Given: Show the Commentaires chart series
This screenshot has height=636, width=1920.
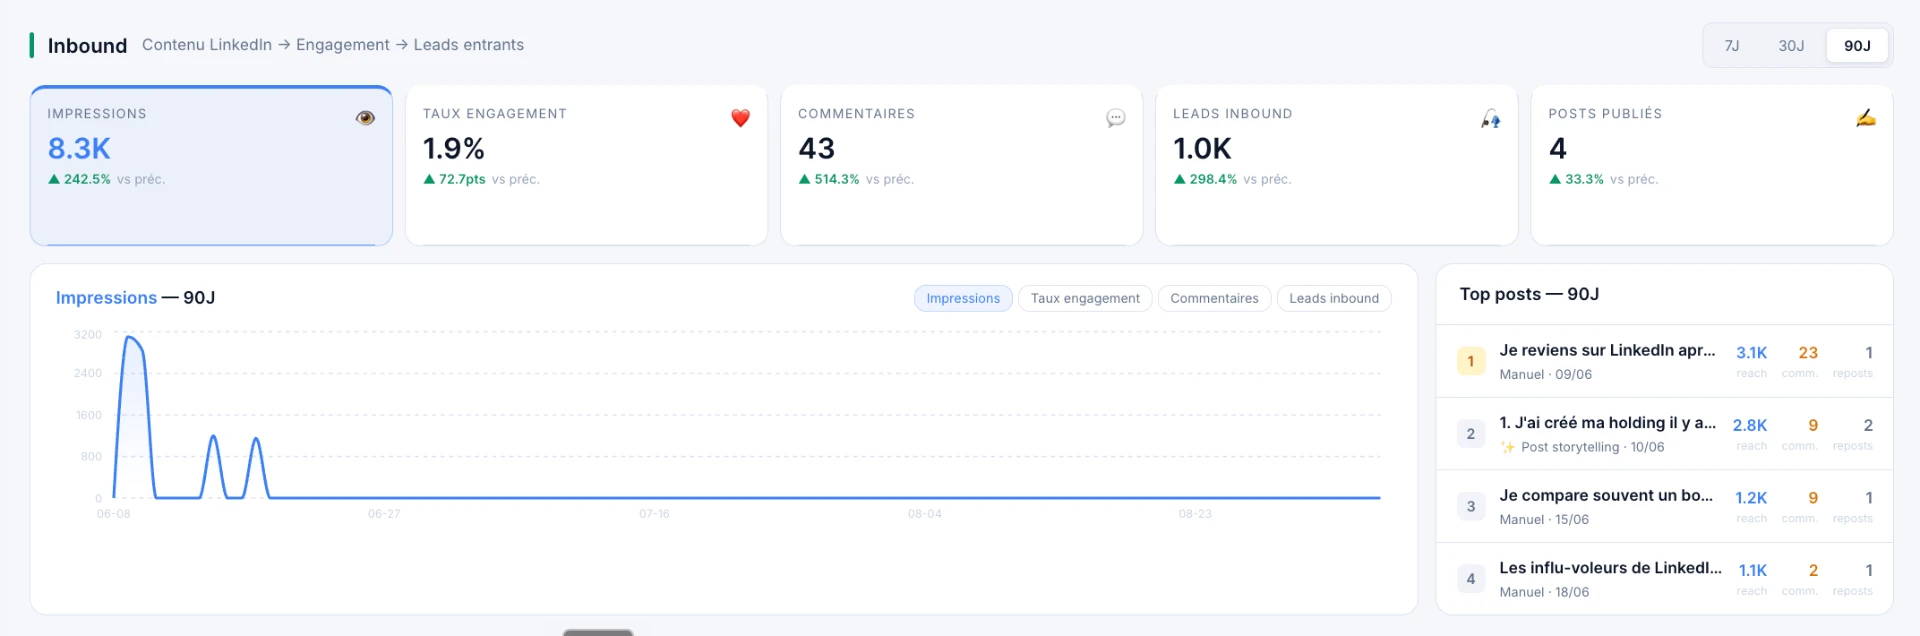Looking at the screenshot, I should 1214,298.
